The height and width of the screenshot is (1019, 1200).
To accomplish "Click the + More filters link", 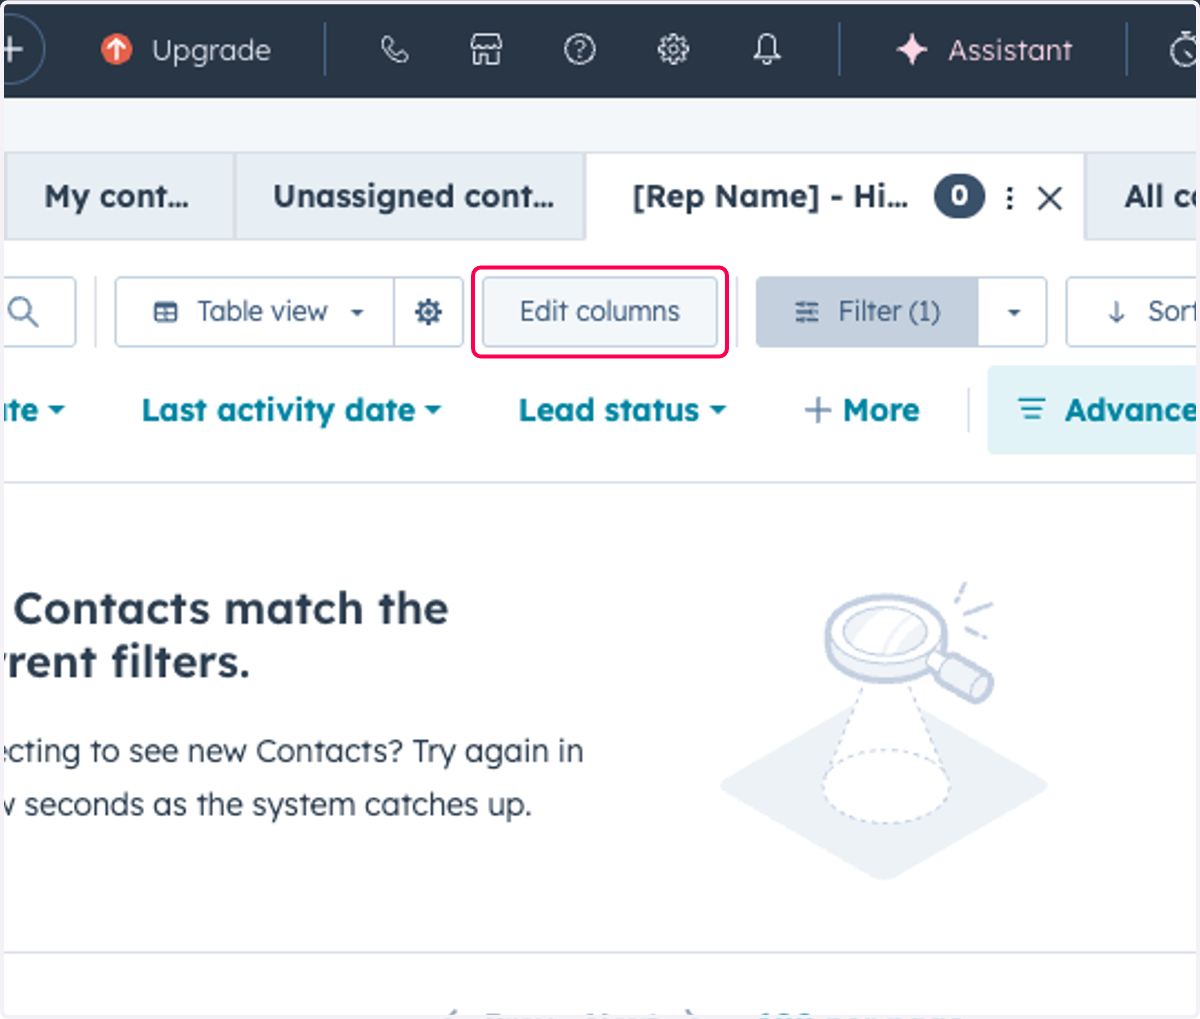I will point(861,410).
